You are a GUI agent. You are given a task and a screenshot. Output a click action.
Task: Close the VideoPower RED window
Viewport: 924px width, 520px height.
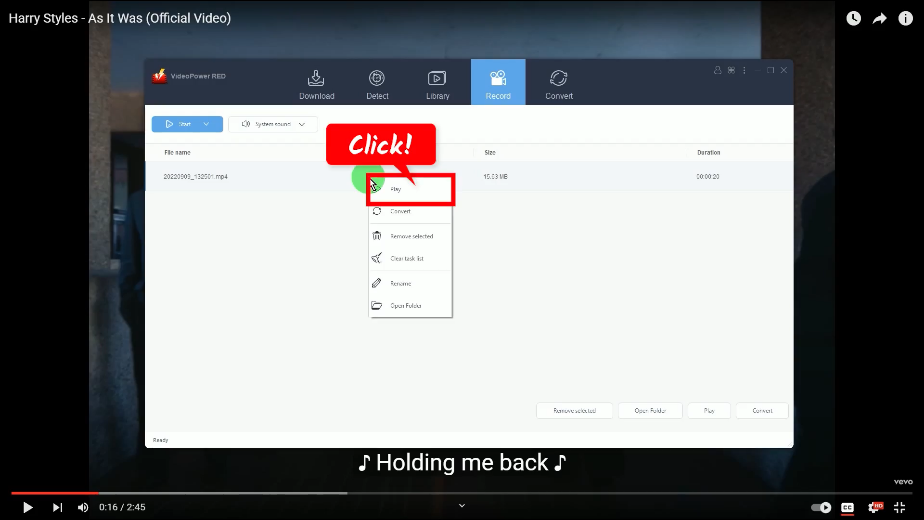[x=784, y=70]
